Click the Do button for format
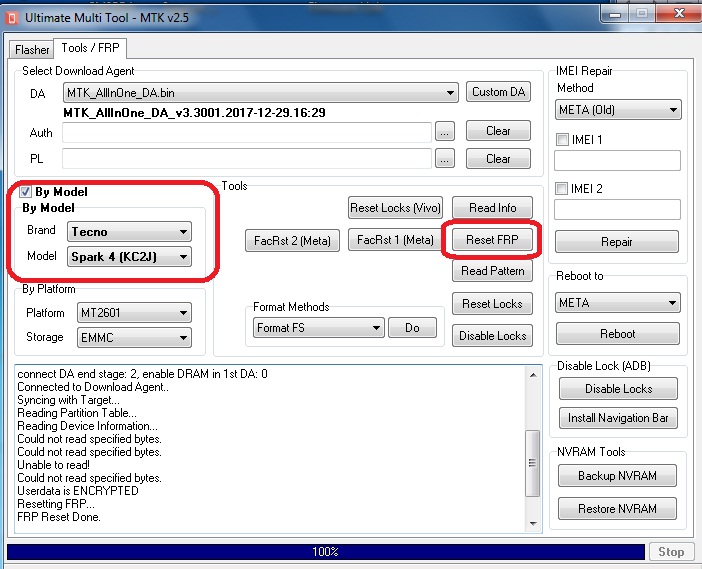The width and height of the screenshot is (702, 569). (412, 328)
